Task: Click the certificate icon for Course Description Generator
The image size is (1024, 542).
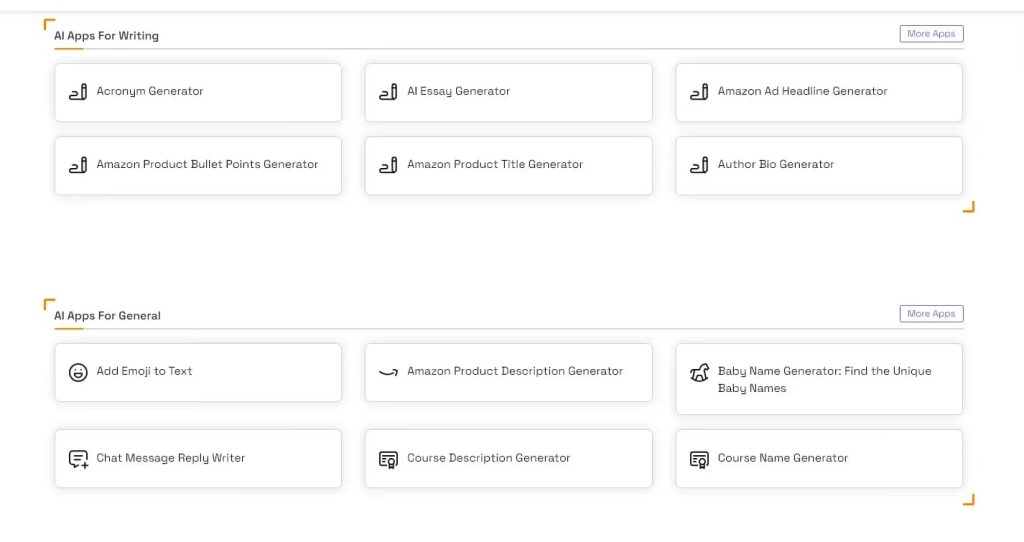Action: coord(388,459)
